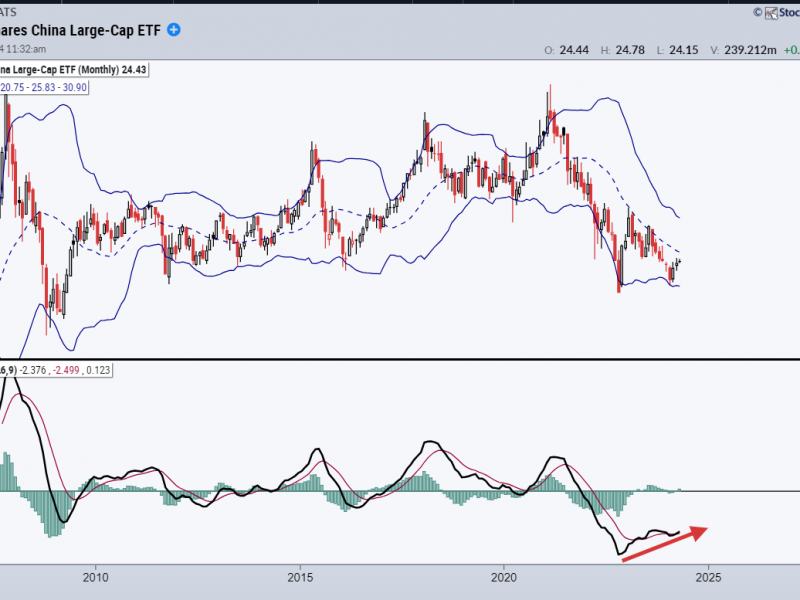Click the 11:32:am timestamp
This screenshot has height=600, width=800.
click(27, 49)
